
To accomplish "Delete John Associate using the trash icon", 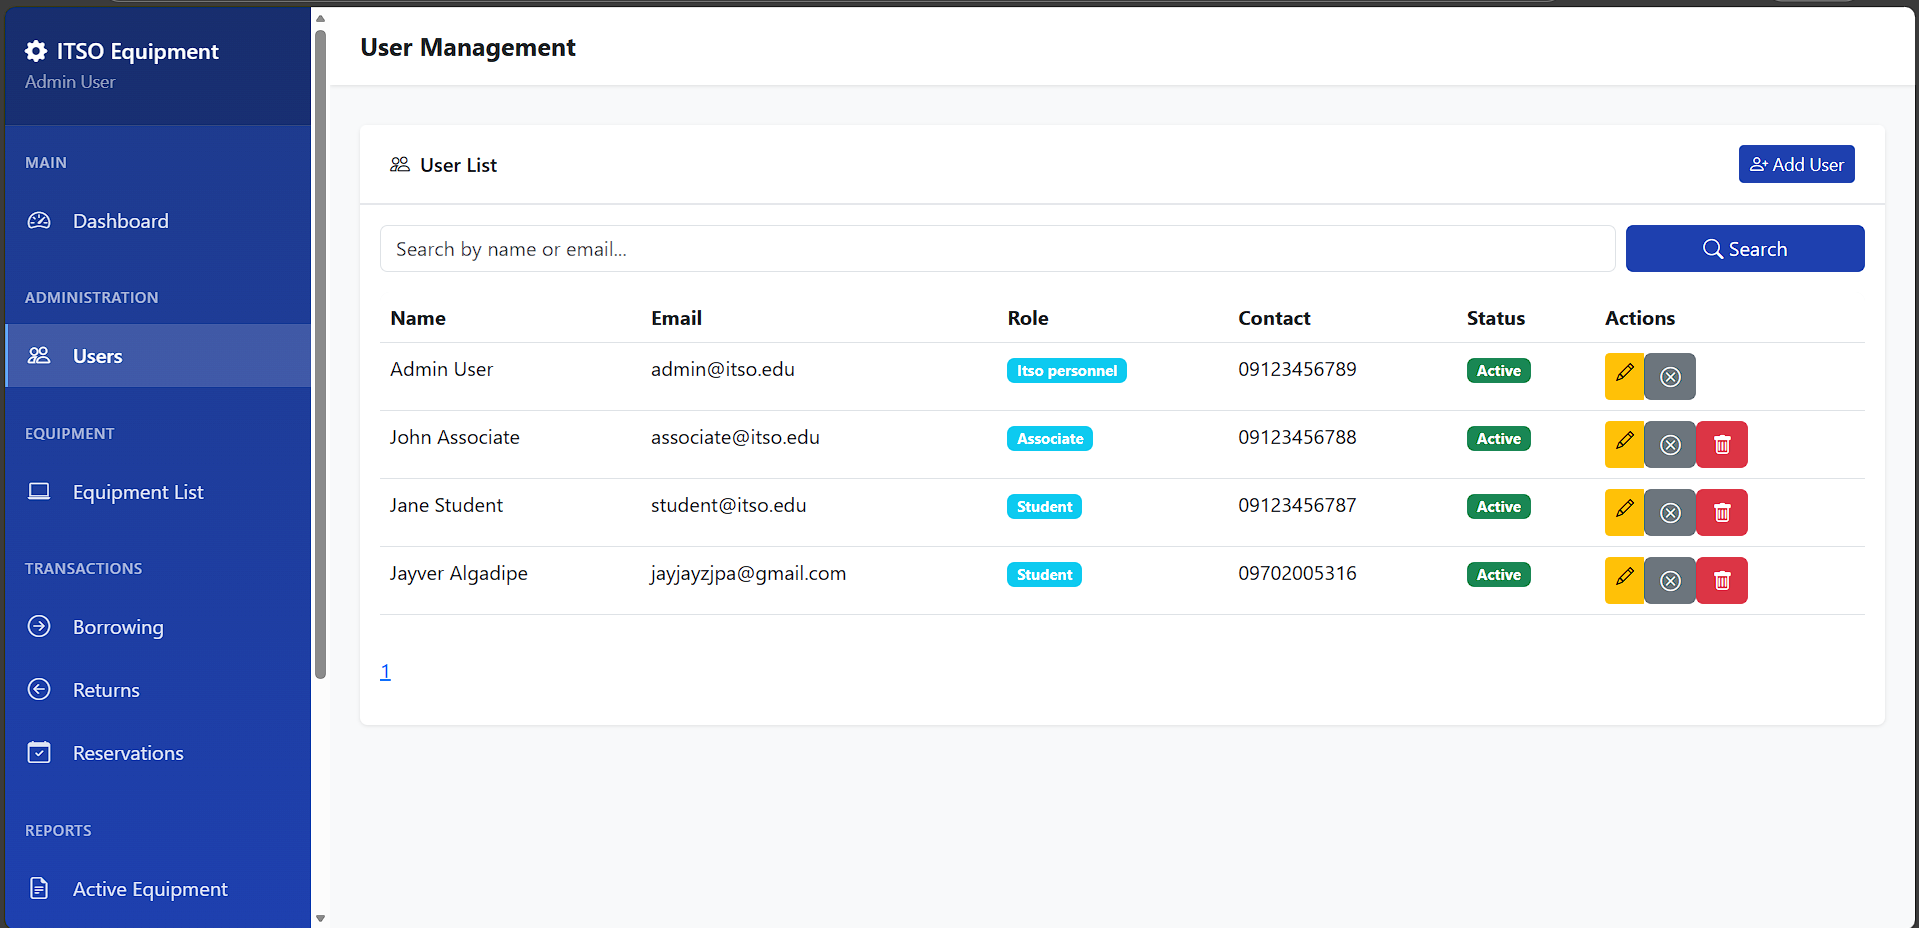I will pyautogui.click(x=1721, y=444).
